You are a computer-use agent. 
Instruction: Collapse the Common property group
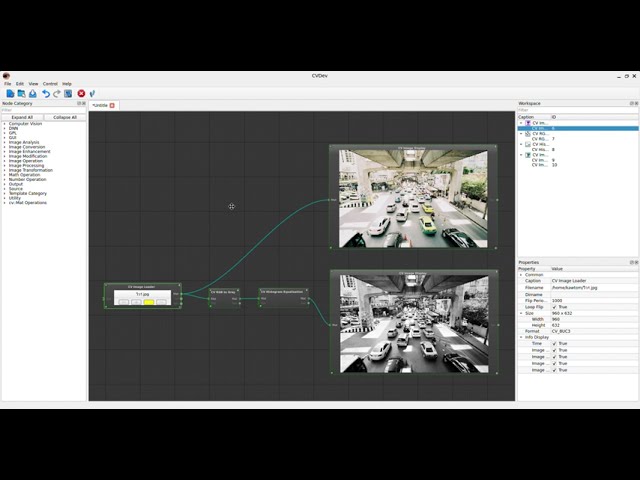(521, 275)
